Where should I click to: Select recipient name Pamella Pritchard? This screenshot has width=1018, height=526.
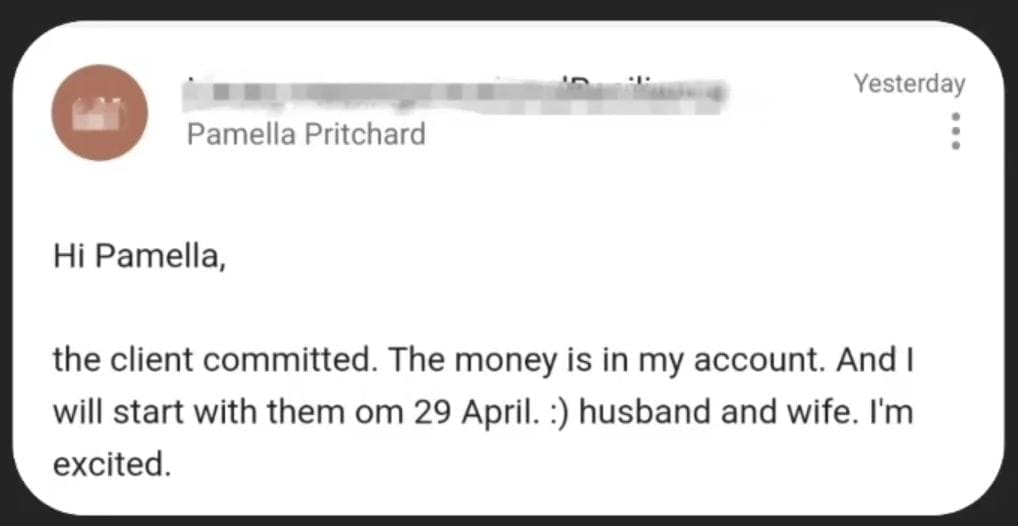tap(306, 134)
